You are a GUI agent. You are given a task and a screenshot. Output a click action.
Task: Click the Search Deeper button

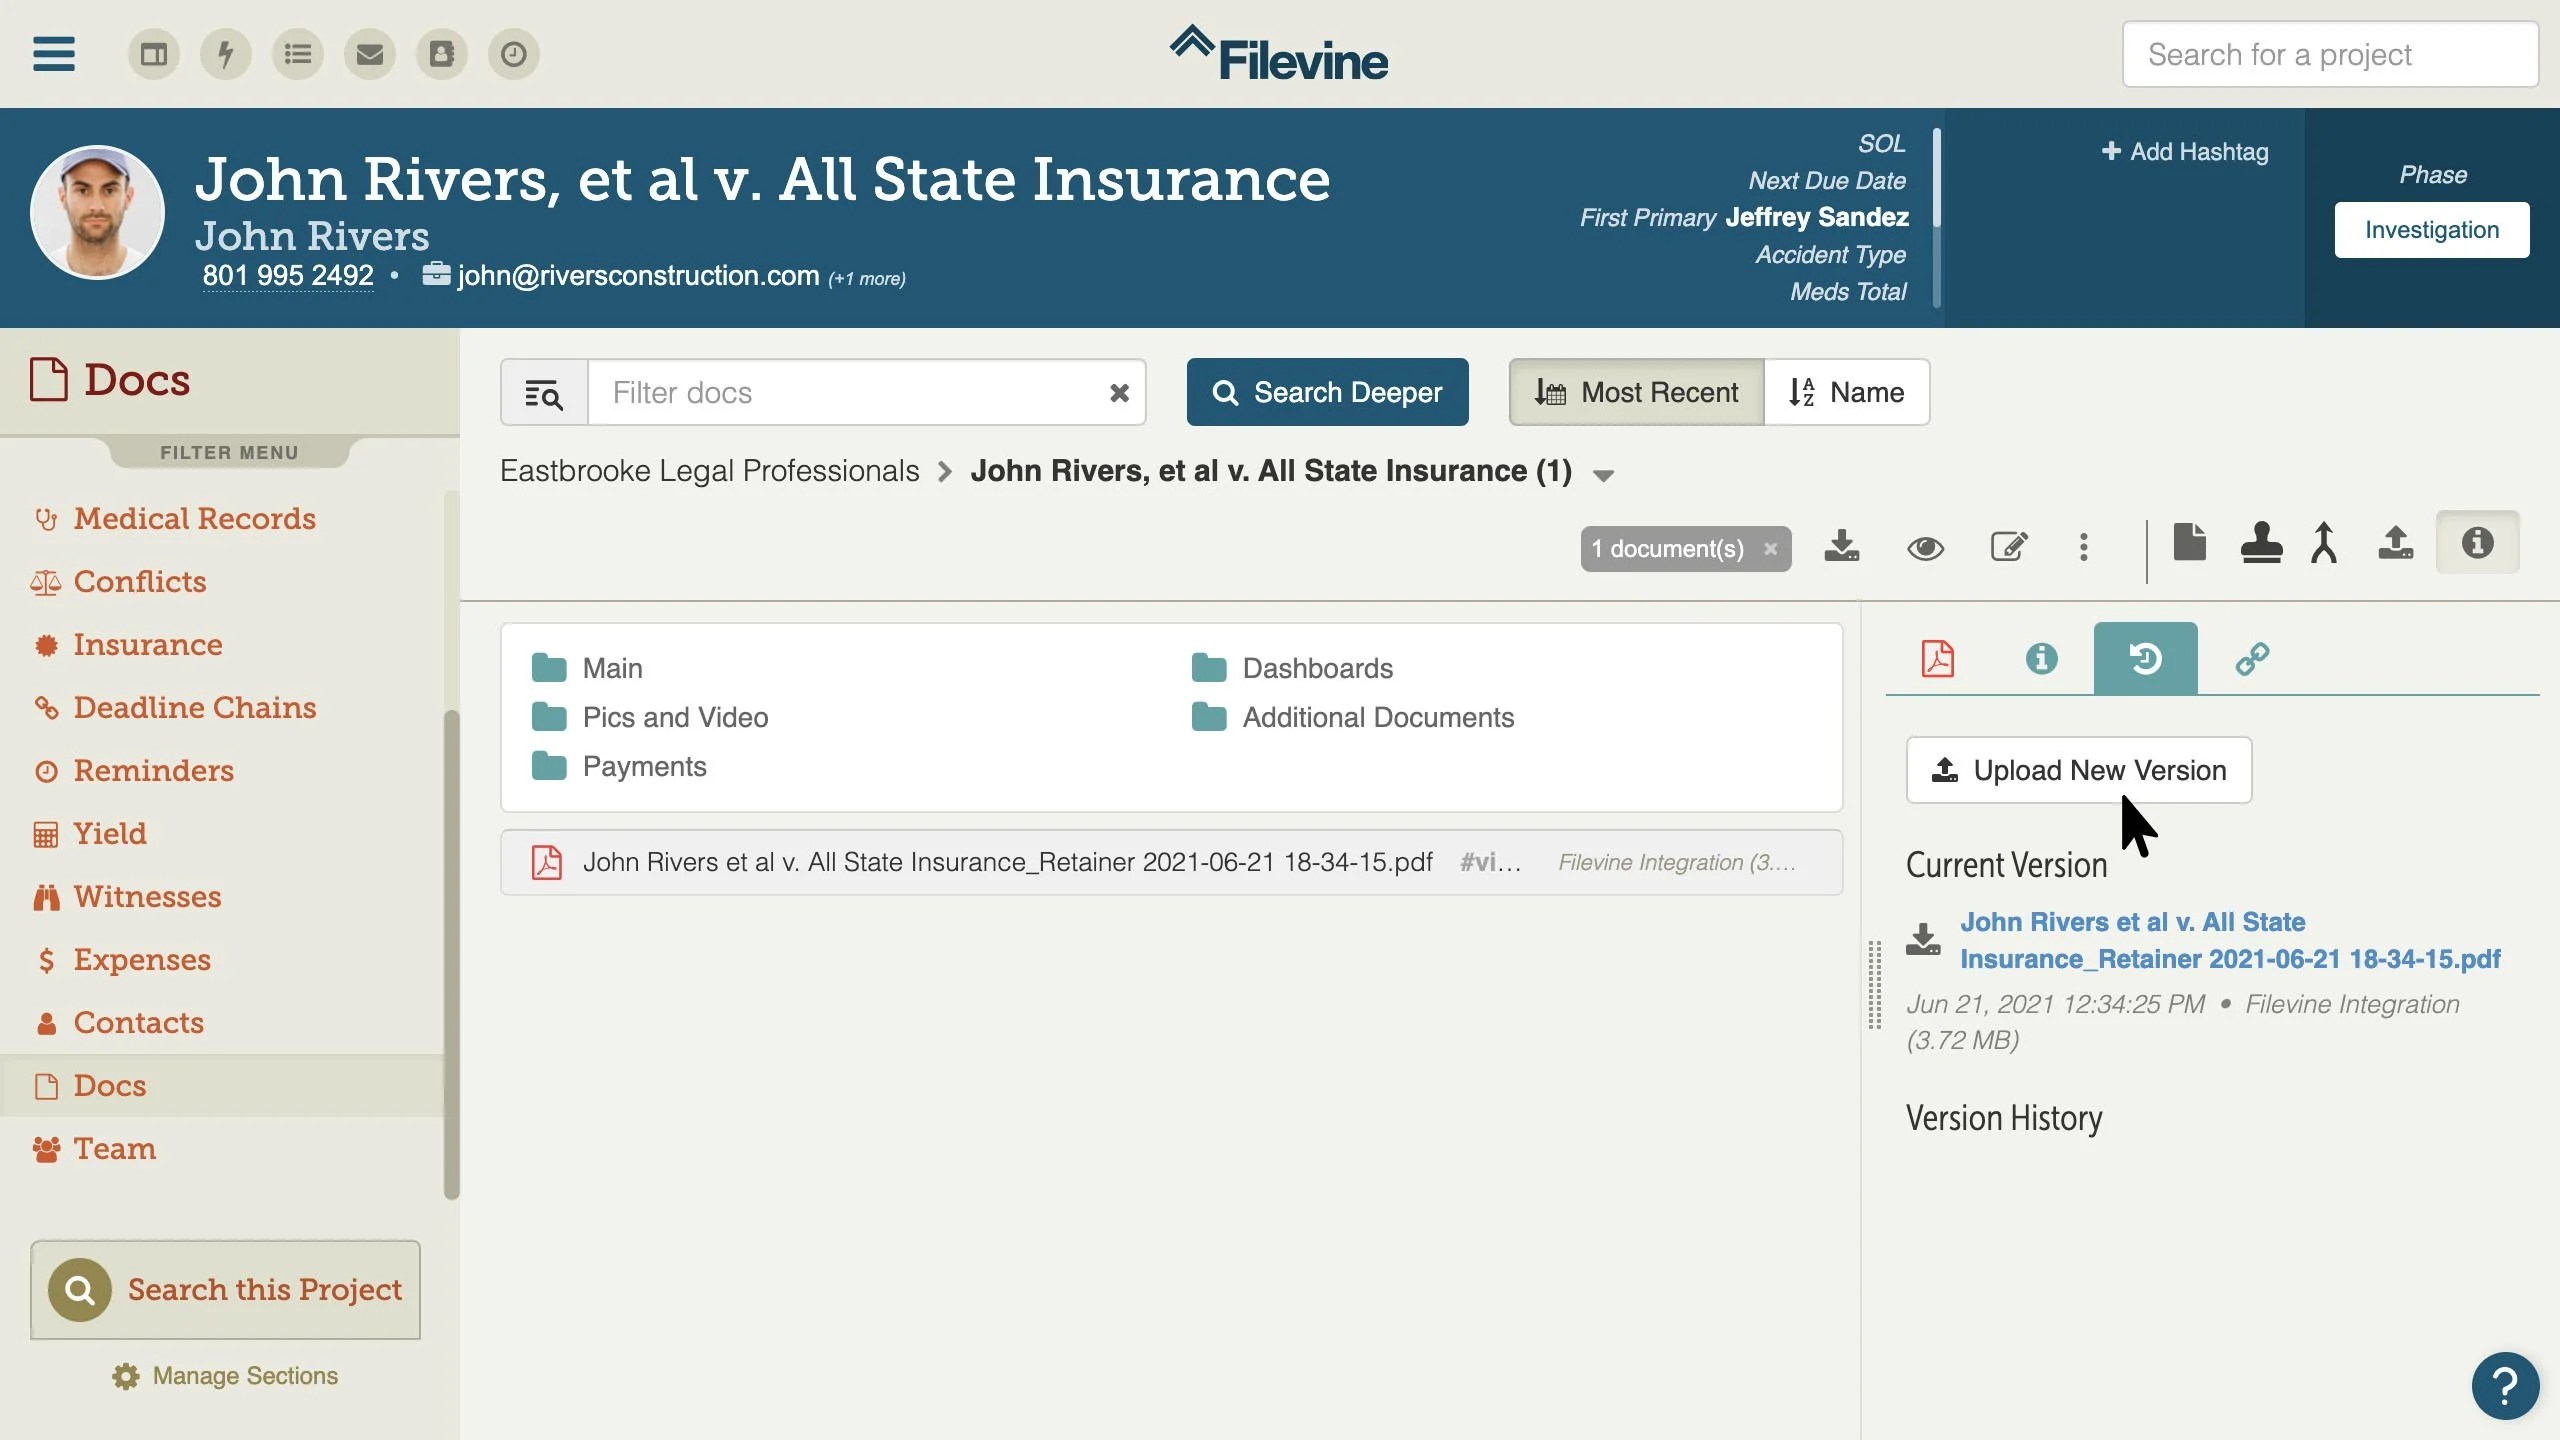1327,392
